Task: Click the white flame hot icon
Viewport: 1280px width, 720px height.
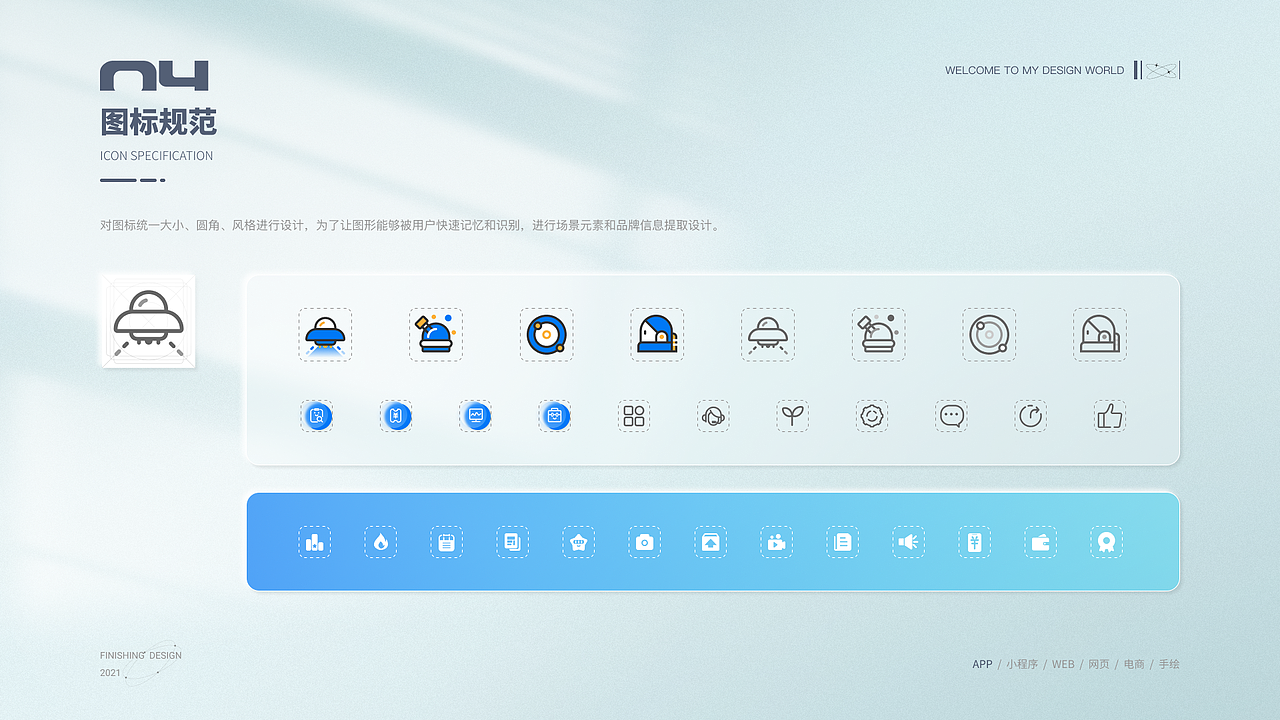Action: coord(381,542)
